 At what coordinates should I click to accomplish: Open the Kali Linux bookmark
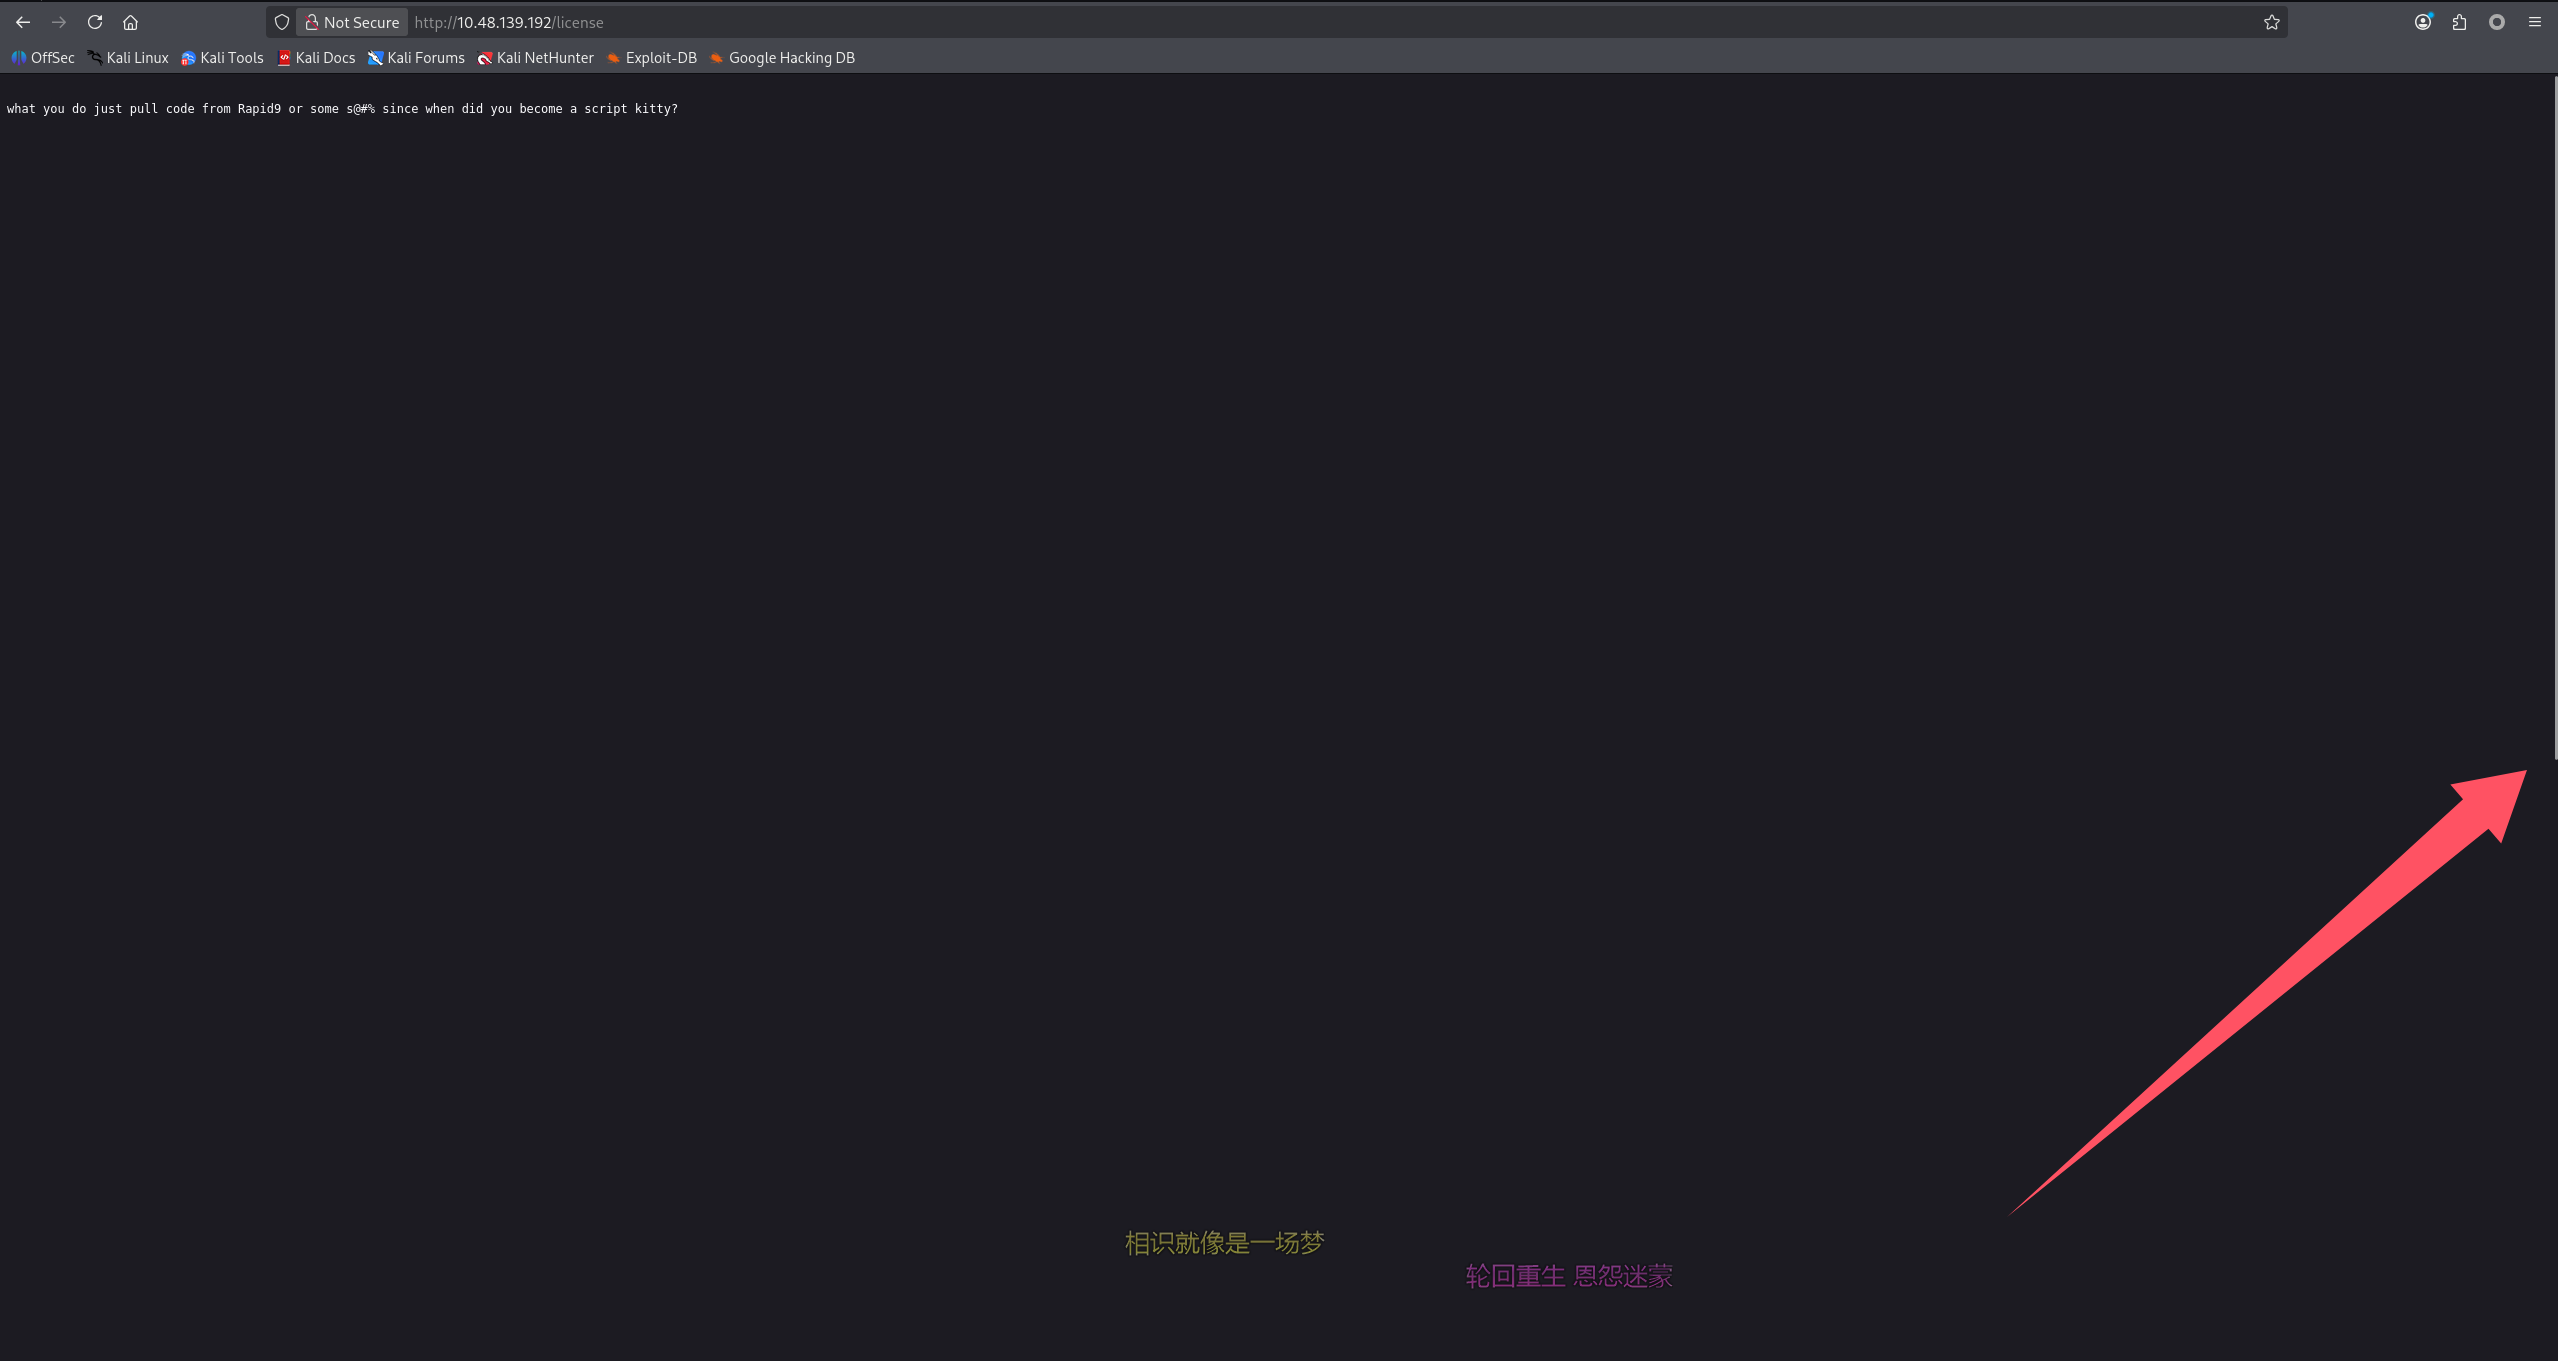[128, 58]
